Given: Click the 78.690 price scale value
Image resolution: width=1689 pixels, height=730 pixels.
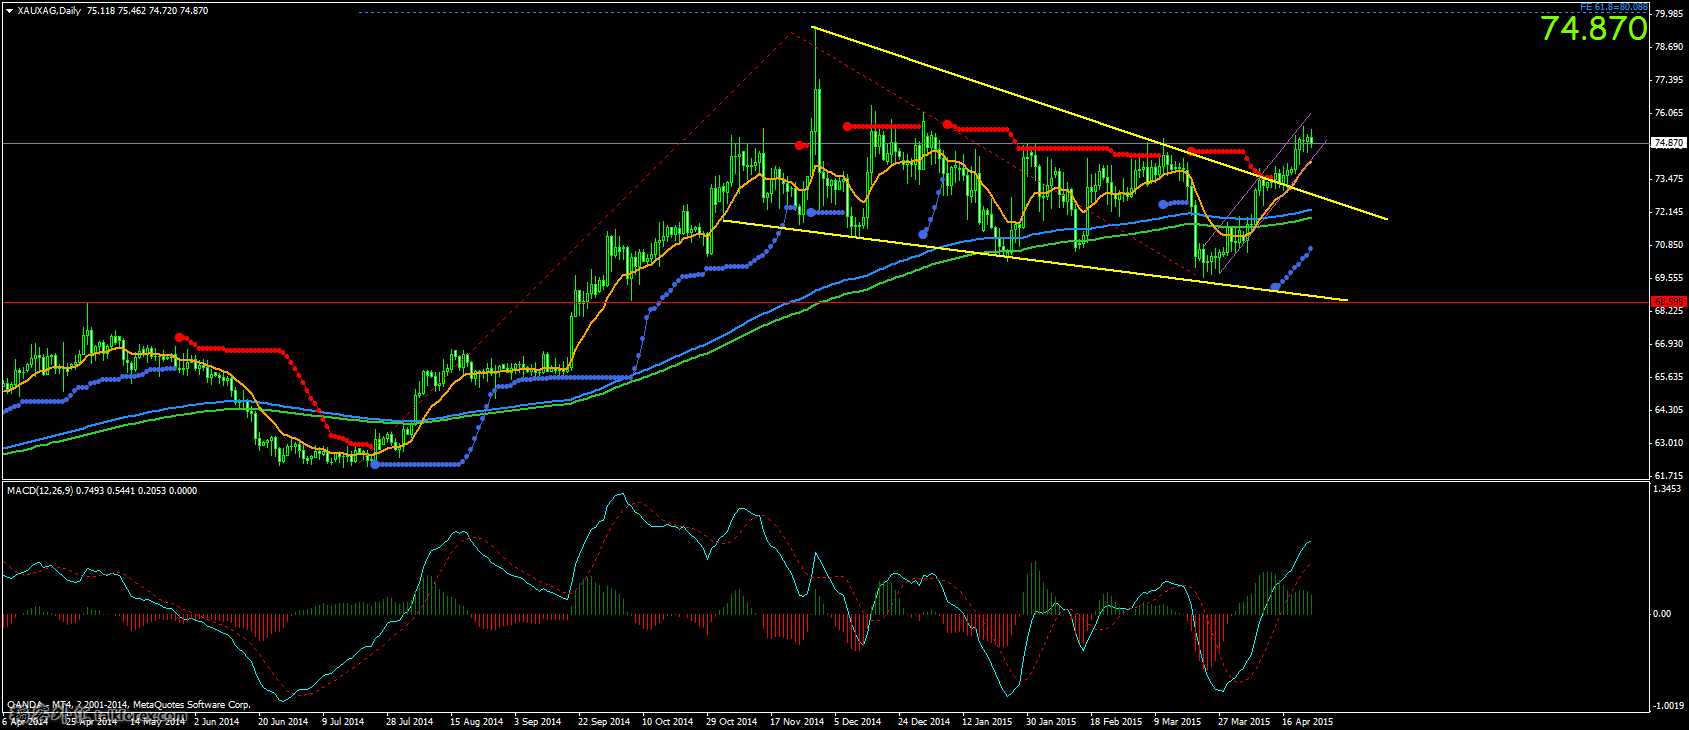Looking at the screenshot, I should pos(1668,47).
